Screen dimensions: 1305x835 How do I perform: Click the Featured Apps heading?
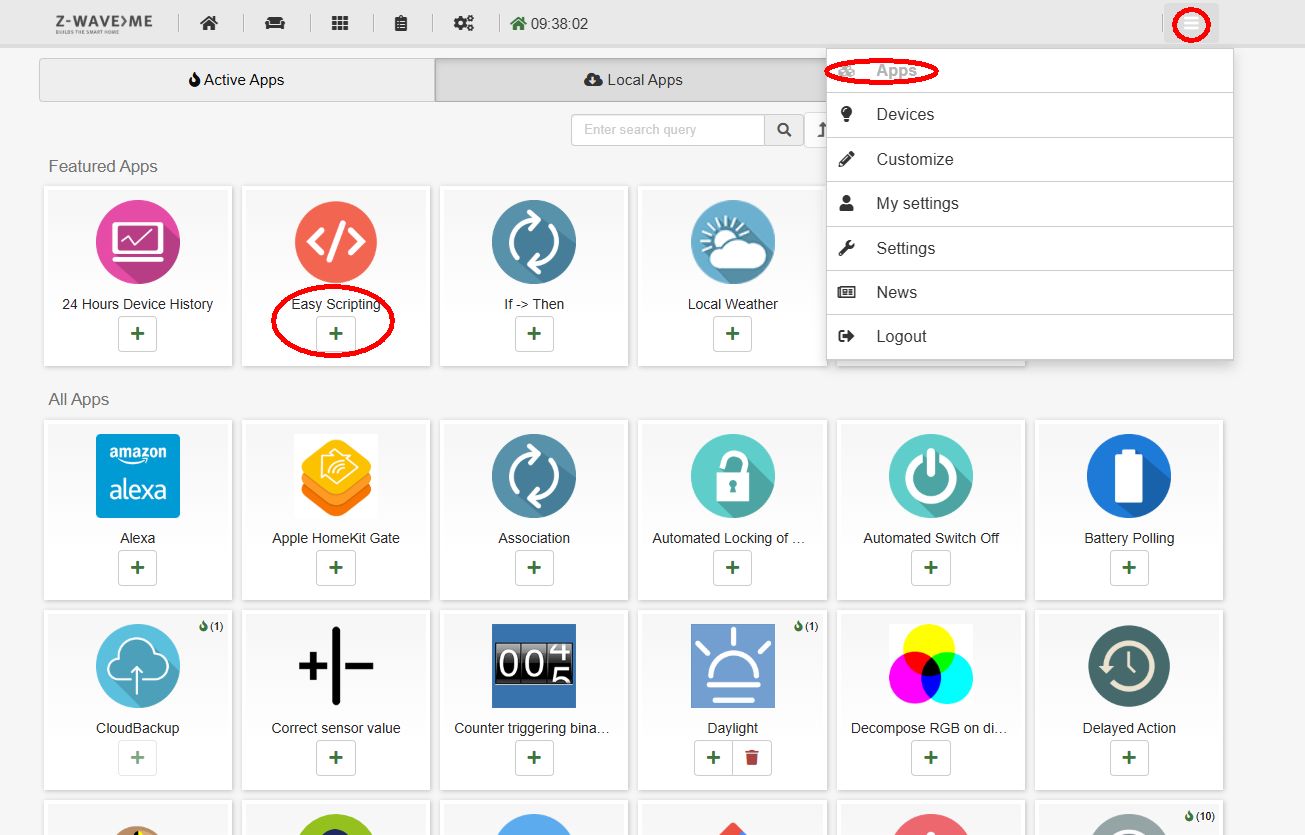(x=103, y=166)
